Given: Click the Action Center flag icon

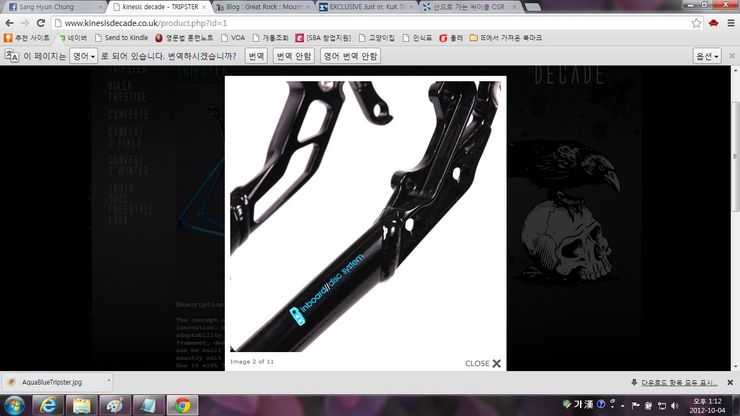Looking at the screenshot, I should click(x=635, y=406).
